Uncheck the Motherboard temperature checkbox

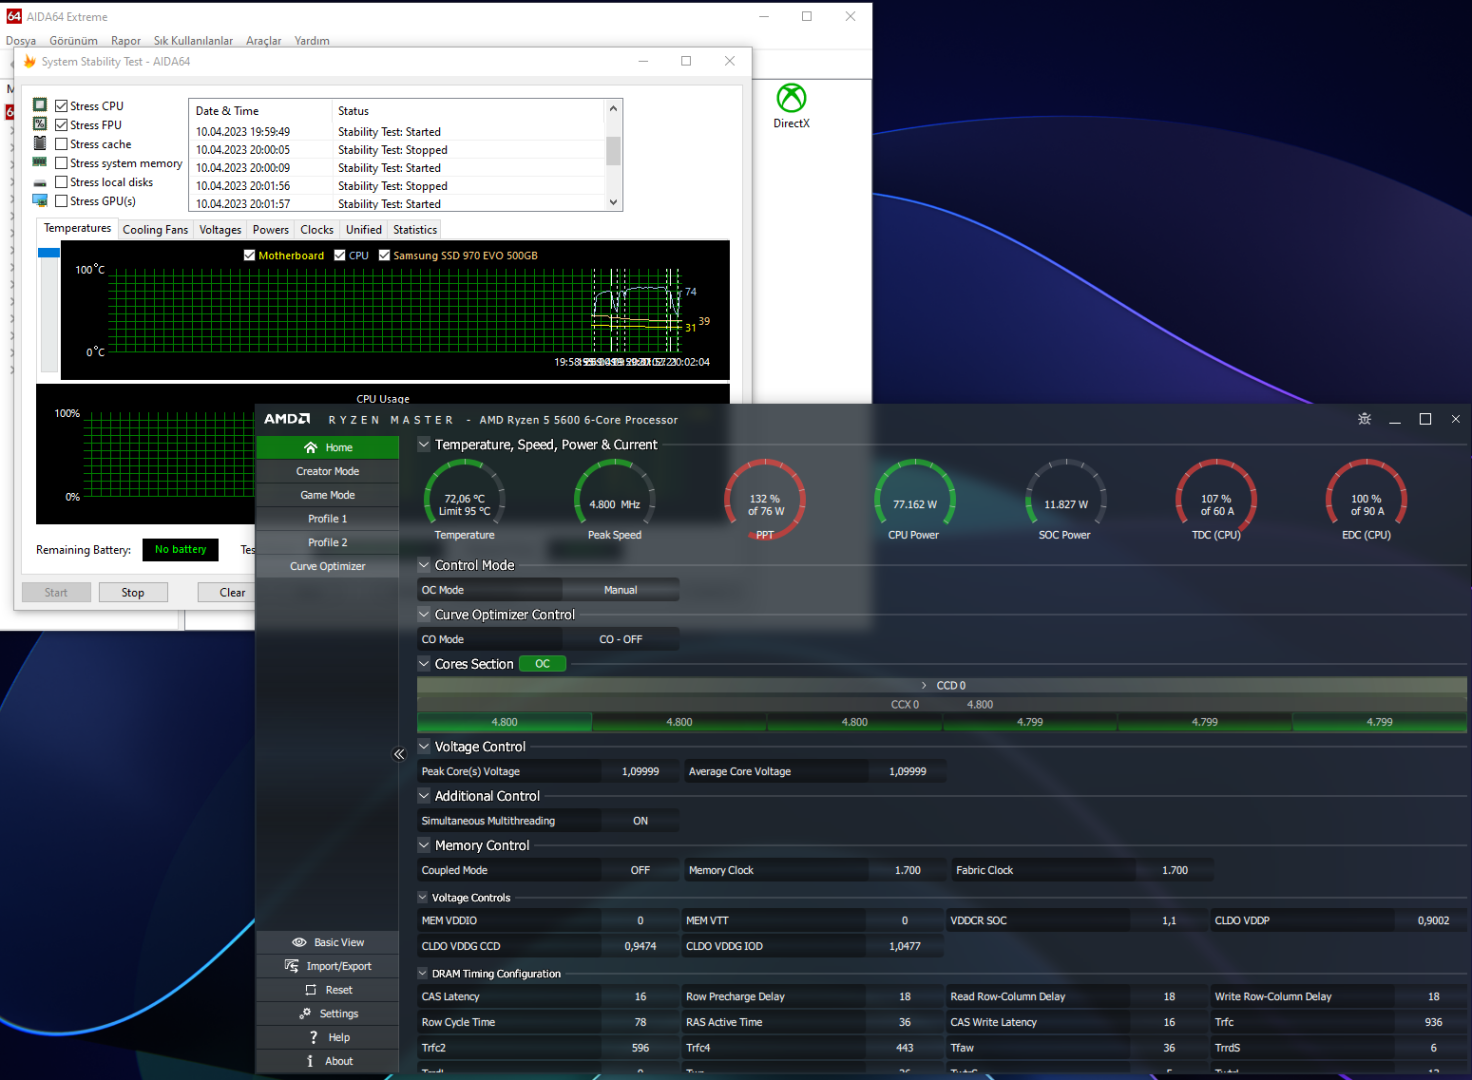point(250,255)
